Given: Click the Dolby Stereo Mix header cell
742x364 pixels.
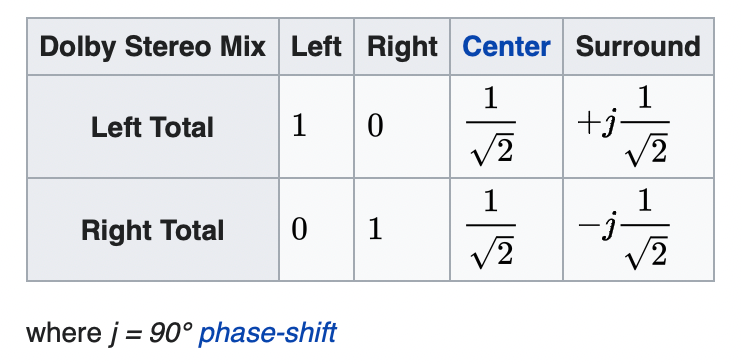Looking at the screenshot, I should (153, 46).
